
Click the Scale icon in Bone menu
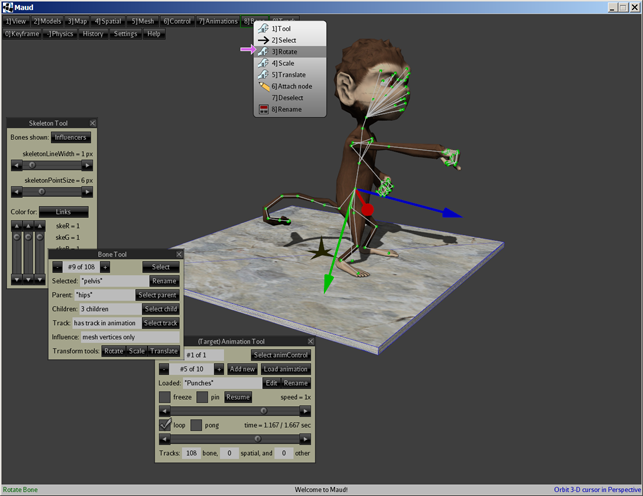(x=263, y=63)
